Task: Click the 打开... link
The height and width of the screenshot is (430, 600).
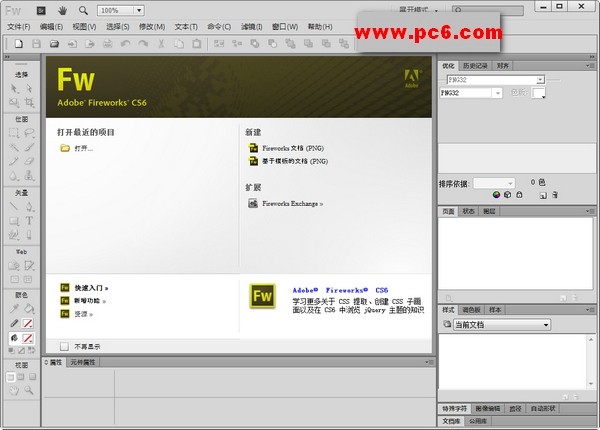Action: (x=83, y=148)
